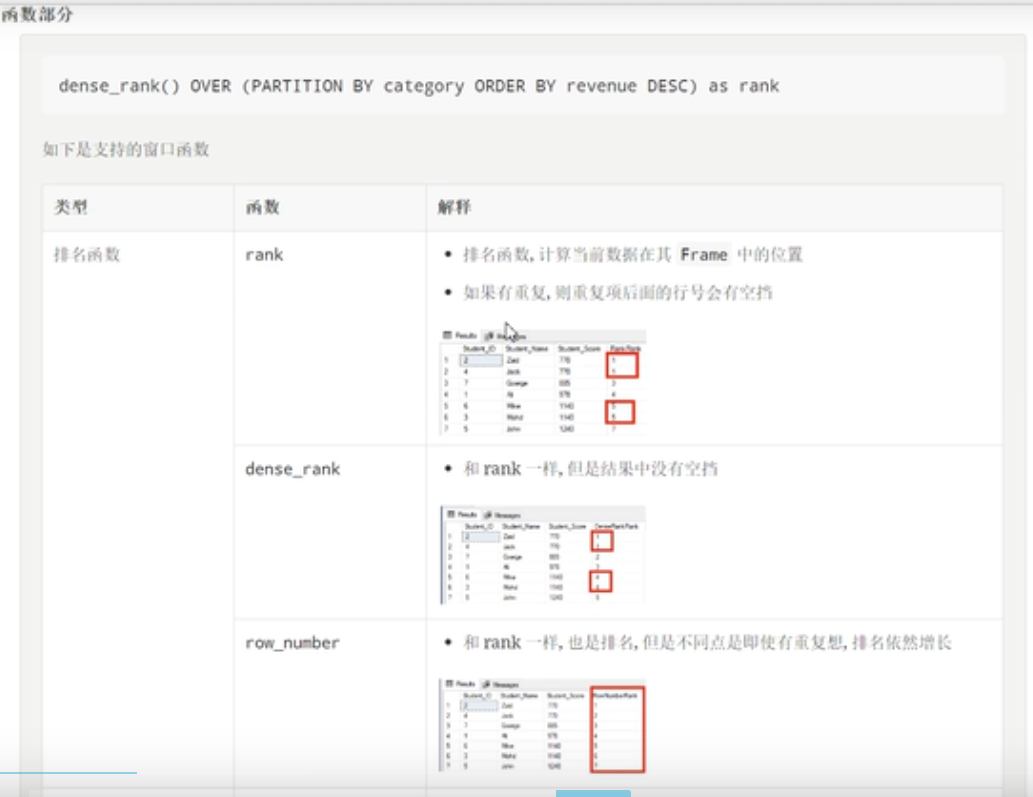Click the dense_rank() OVER code block
1033x797 pixels.
pos(418,86)
